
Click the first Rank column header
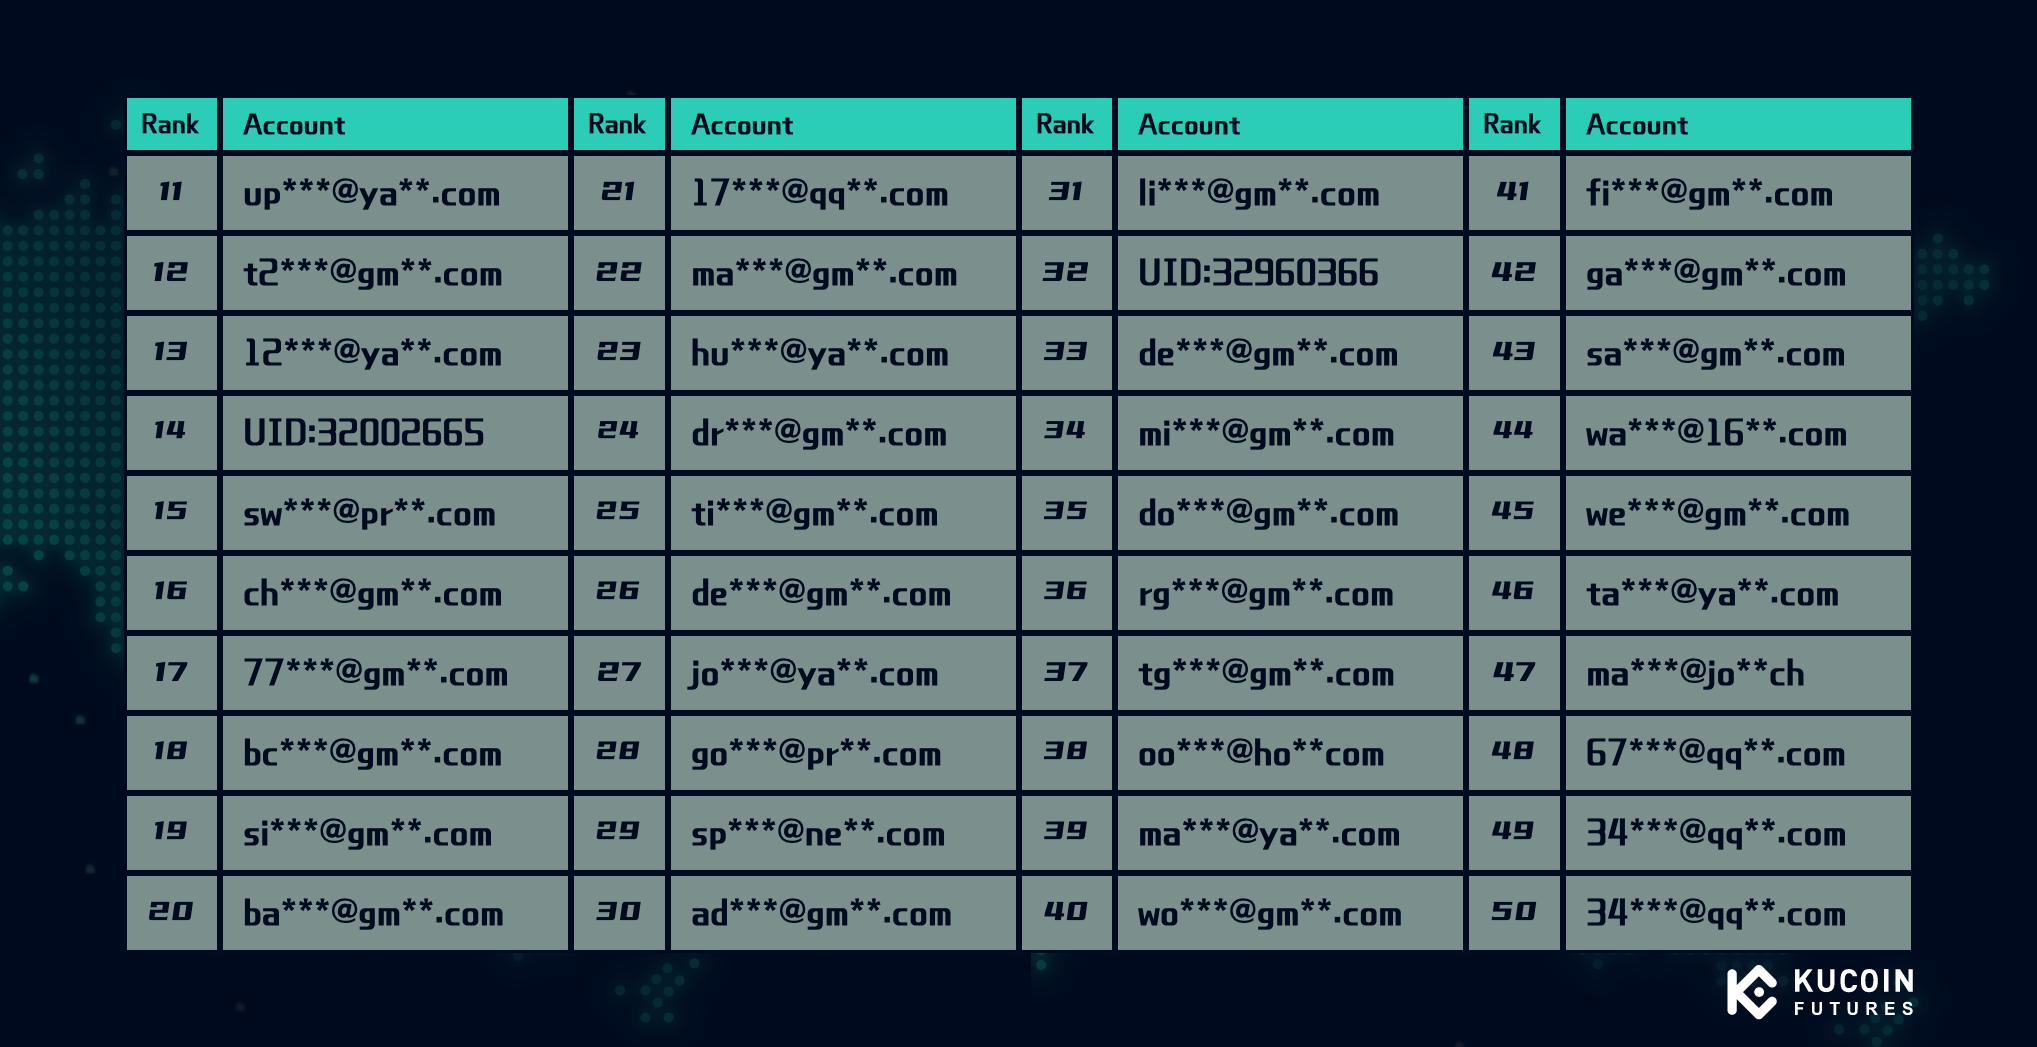click(x=171, y=124)
